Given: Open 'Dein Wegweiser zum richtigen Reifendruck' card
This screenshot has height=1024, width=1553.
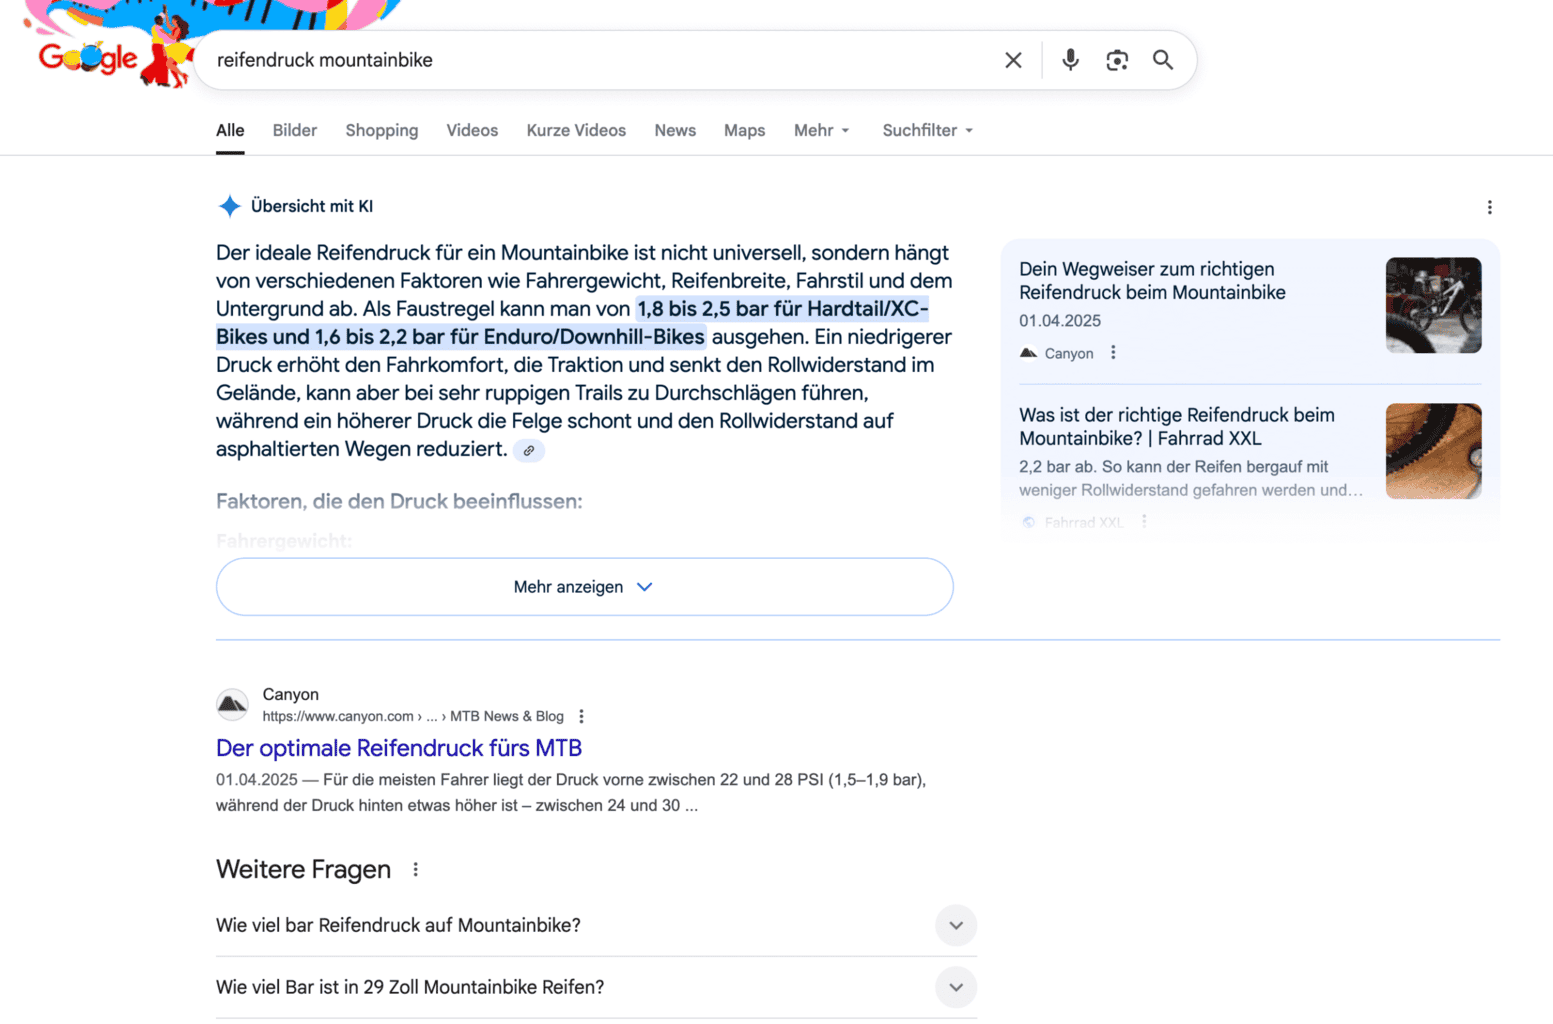Looking at the screenshot, I should point(1152,281).
